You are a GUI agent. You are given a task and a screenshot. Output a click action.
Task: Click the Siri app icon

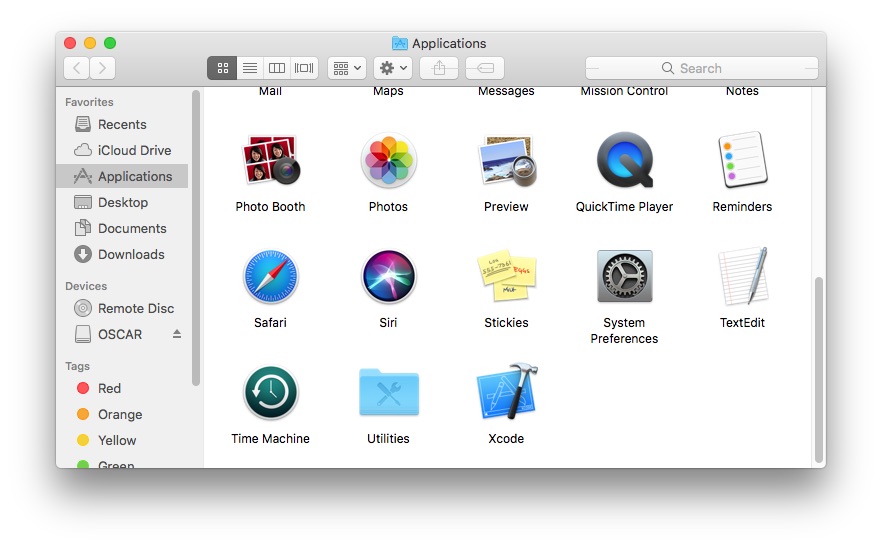[388, 276]
